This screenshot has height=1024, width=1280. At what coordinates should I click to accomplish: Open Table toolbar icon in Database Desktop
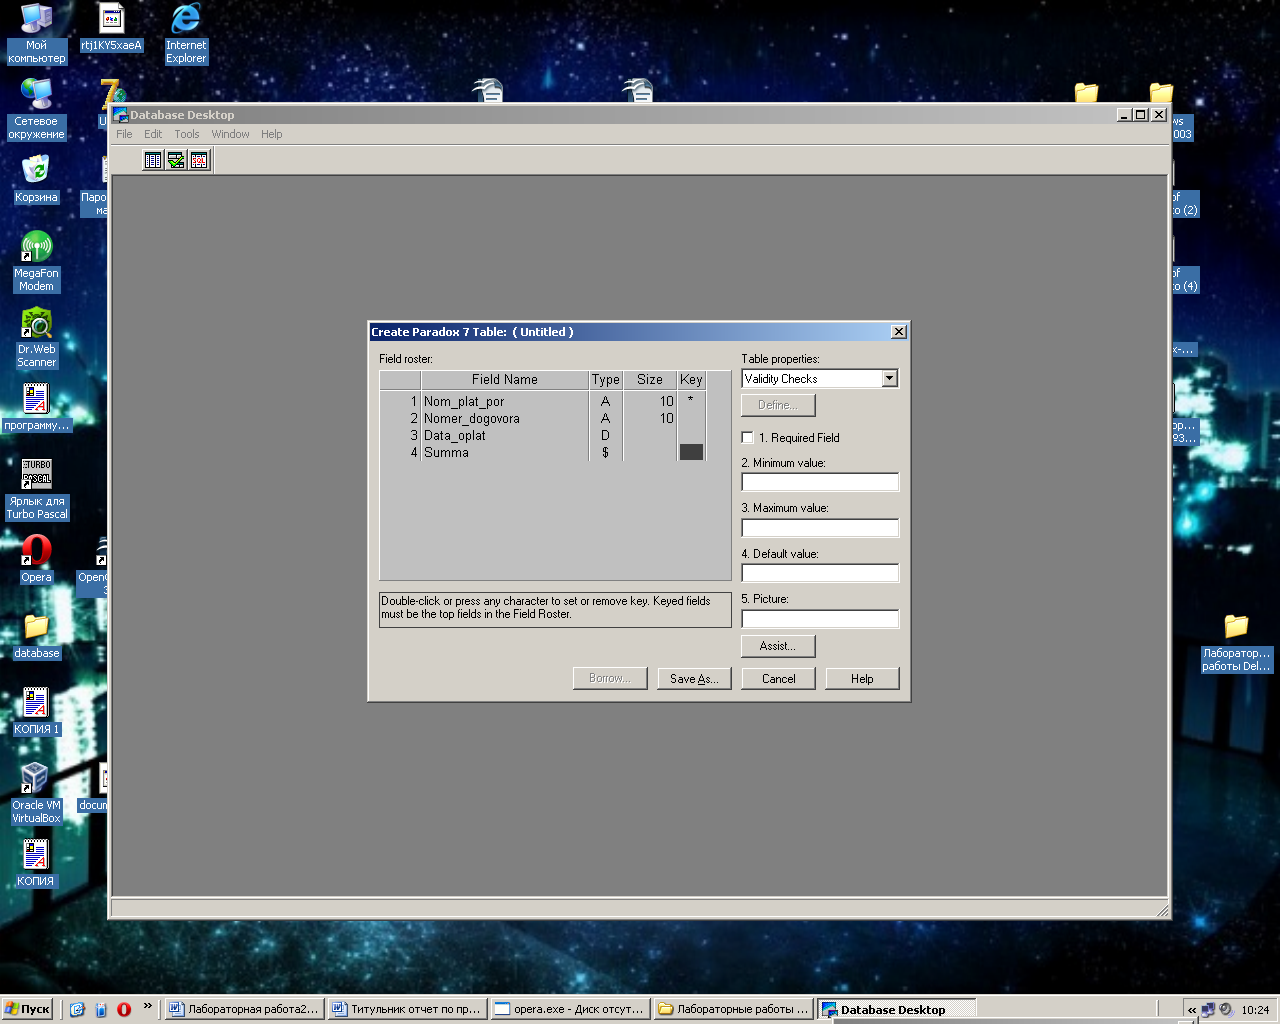[x=153, y=160]
